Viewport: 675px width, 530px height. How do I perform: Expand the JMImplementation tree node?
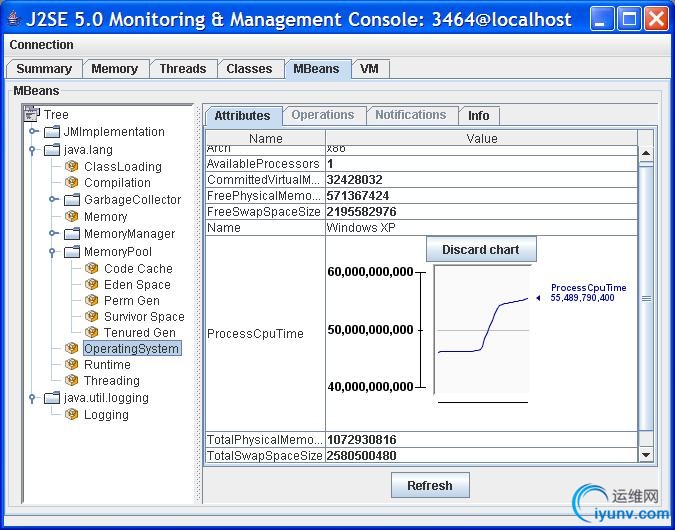(x=34, y=131)
